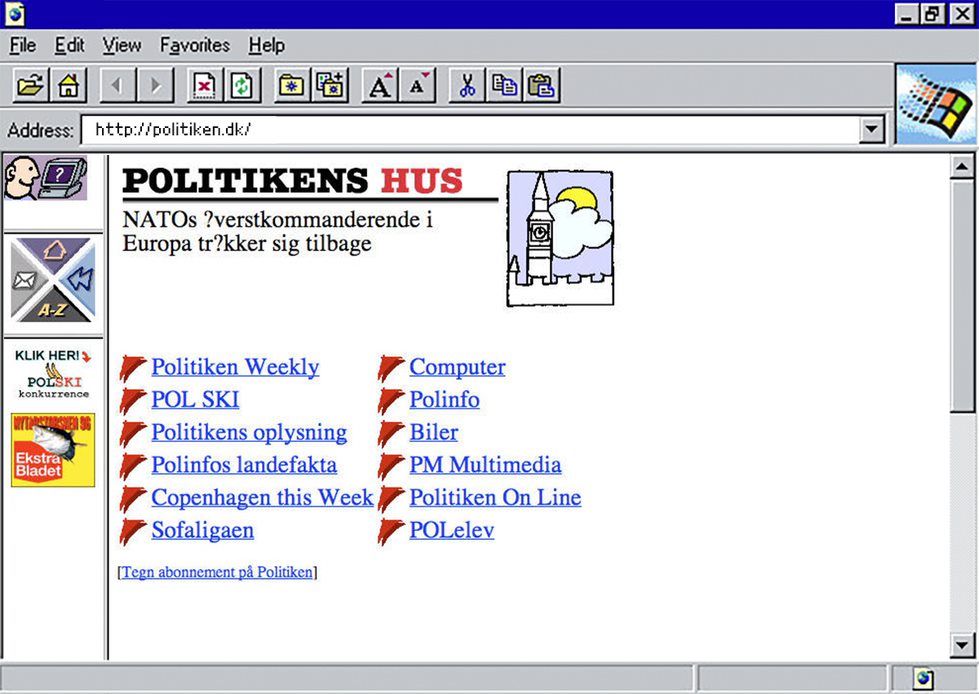Image resolution: width=979 pixels, height=694 pixels.
Task: Increase font size with the large A icon
Action: coord(380,85)
